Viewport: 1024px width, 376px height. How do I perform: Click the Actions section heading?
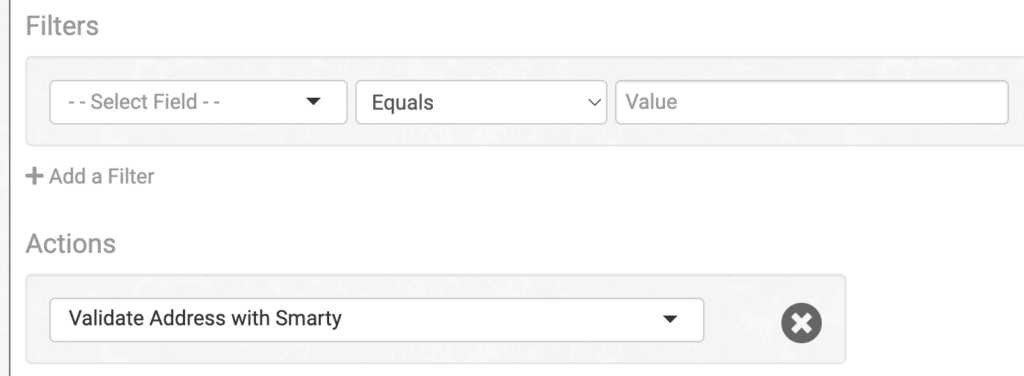pyautogui.click(x=71, y=243)
